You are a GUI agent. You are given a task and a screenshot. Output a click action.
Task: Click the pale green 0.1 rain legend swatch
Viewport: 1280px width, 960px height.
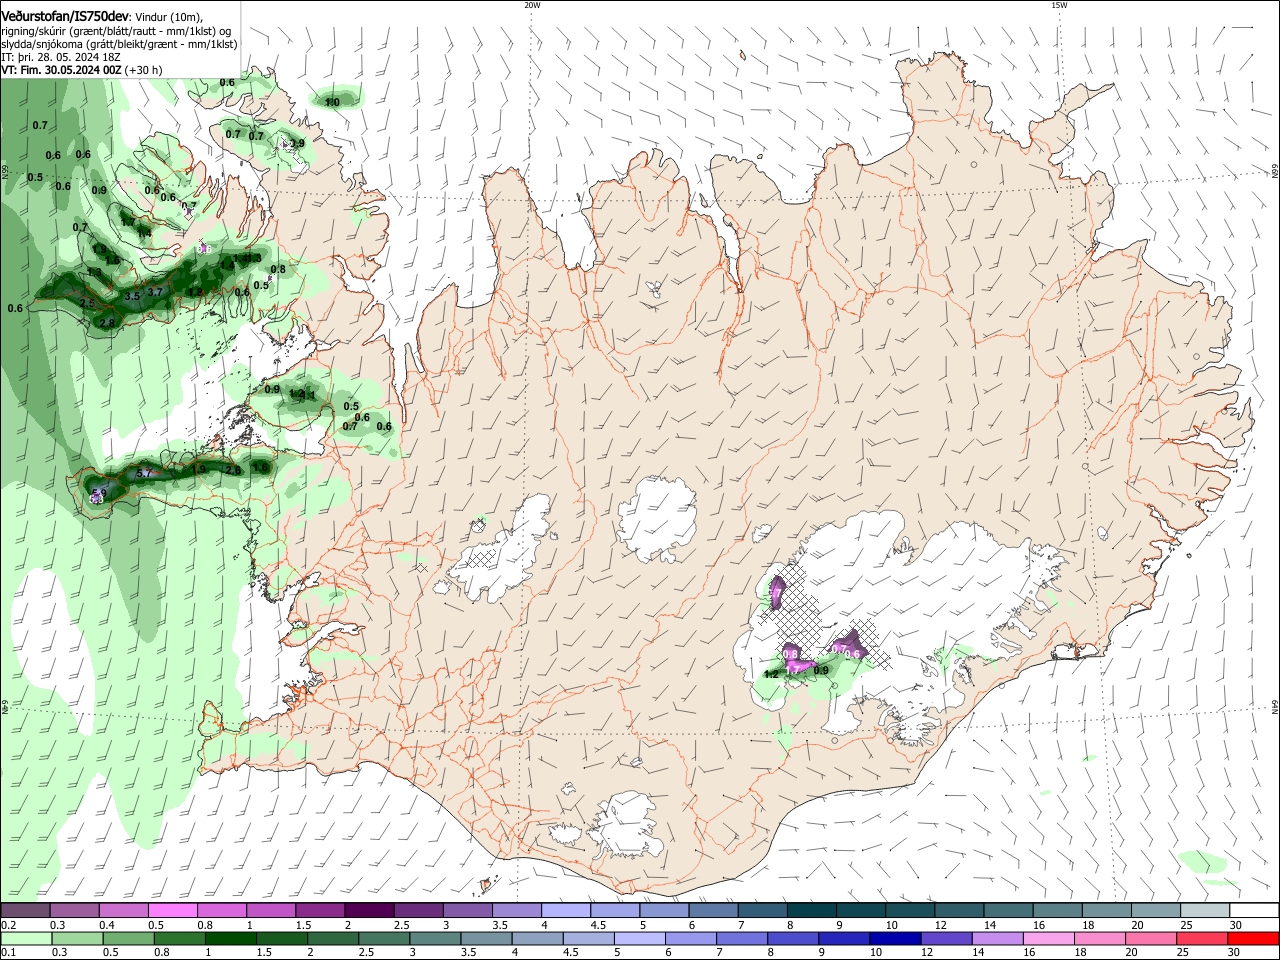coord(26,938)
